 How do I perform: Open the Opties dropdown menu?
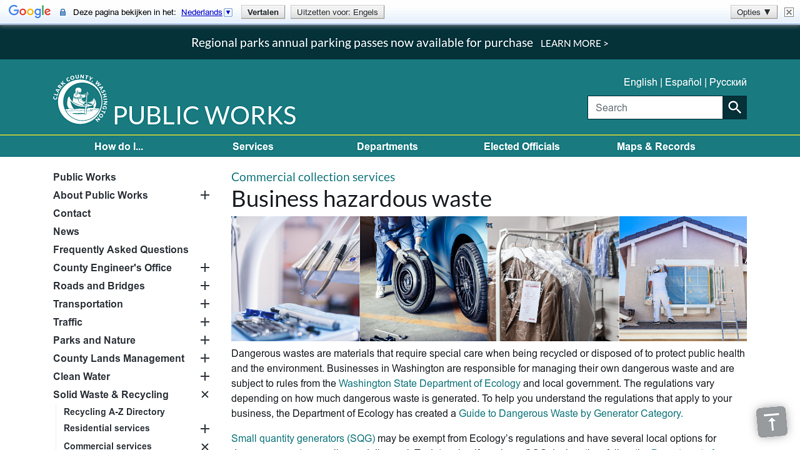pos(754,12)
